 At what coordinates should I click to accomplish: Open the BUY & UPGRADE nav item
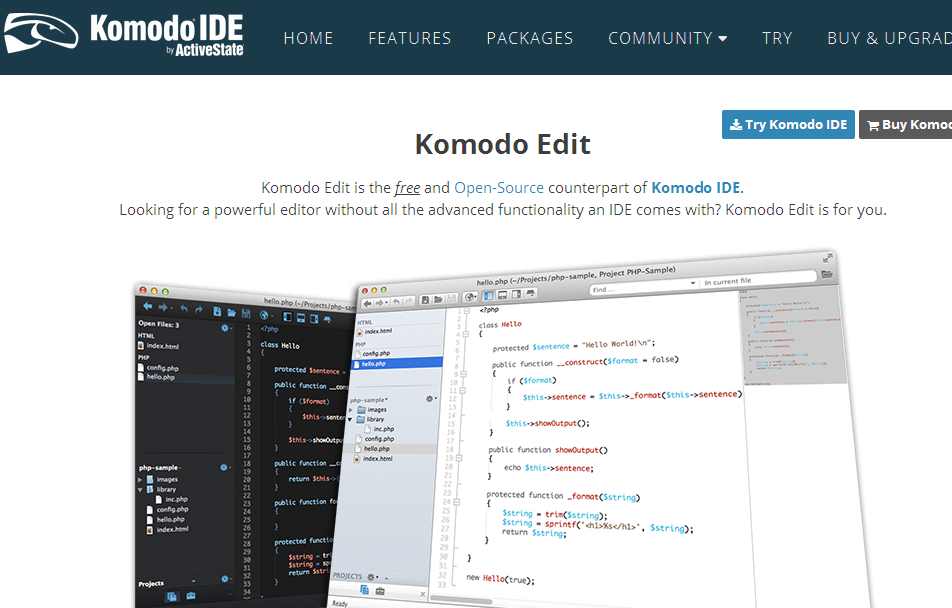889,38
